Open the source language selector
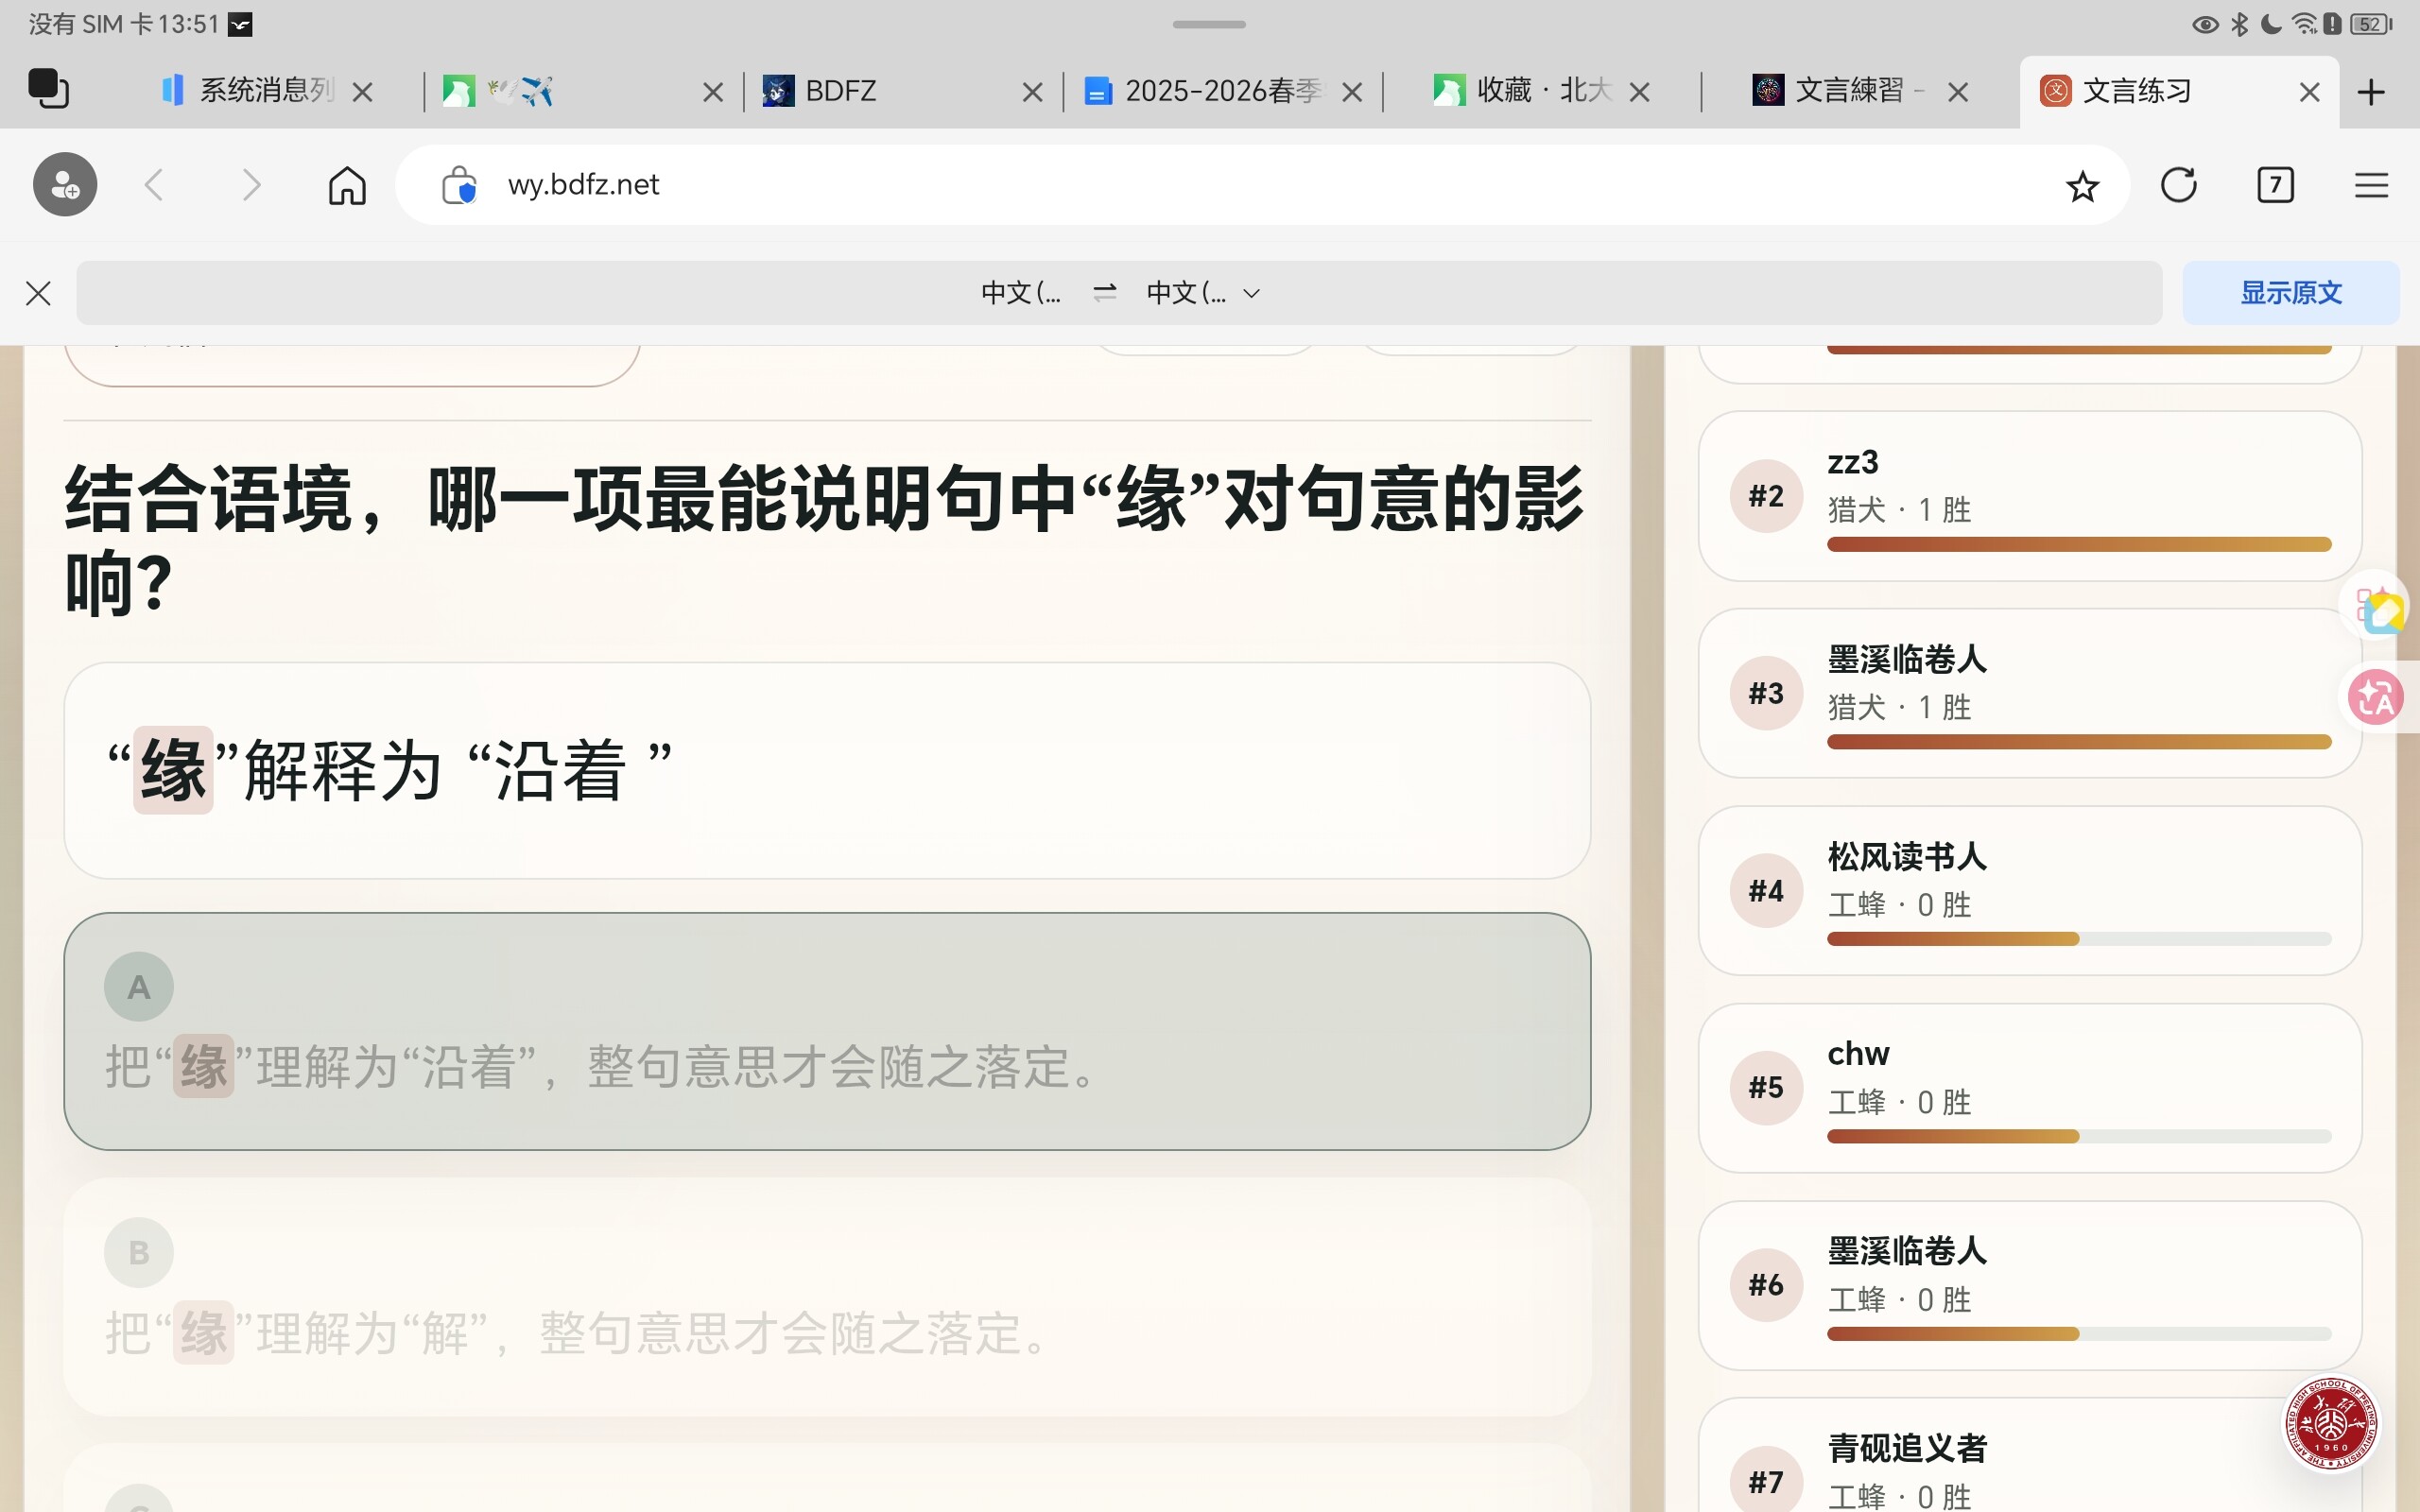The image size is (2420, 1512). (x=1020, y=293)
